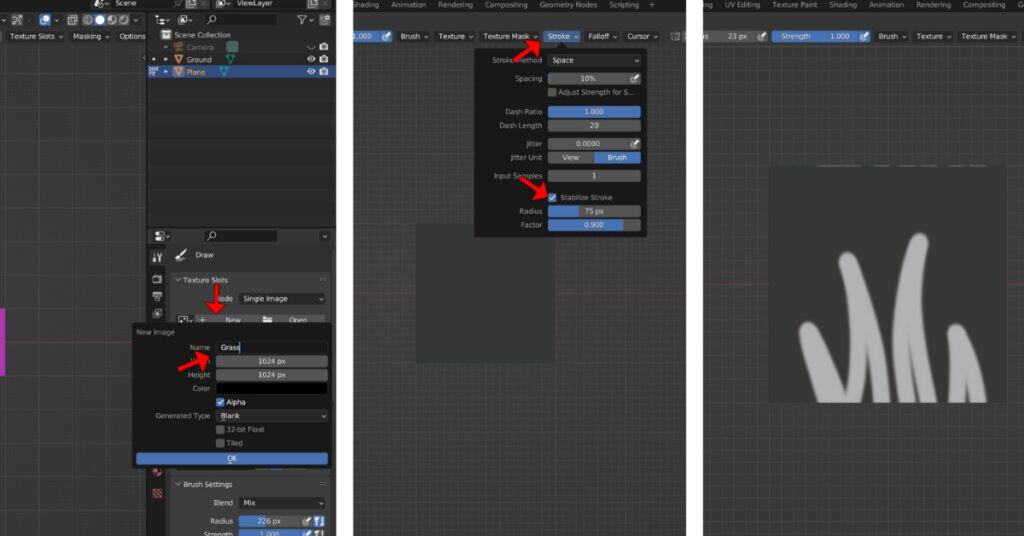Open the Texture Slots header dropdown
The image size is (1024, 536).
pyautogui.click(x=36, y=36)
